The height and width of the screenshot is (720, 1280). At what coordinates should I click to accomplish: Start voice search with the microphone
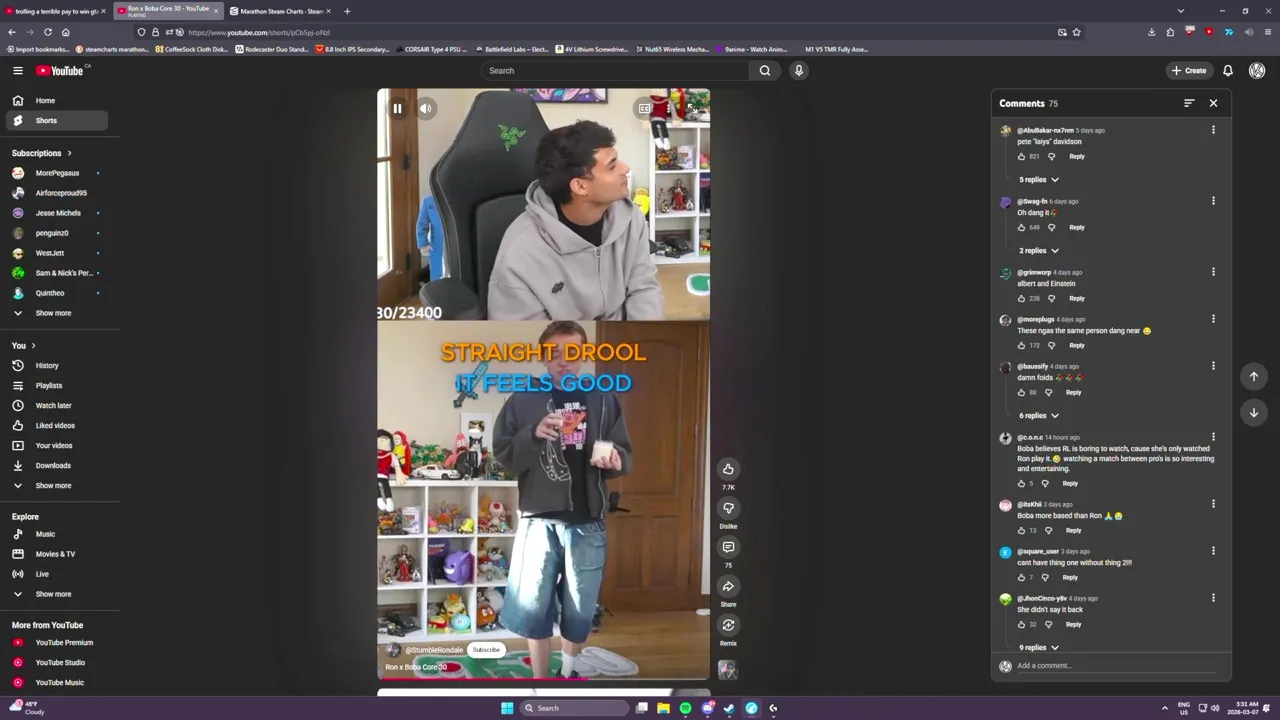pyautogui.click(x=798, y=70)
